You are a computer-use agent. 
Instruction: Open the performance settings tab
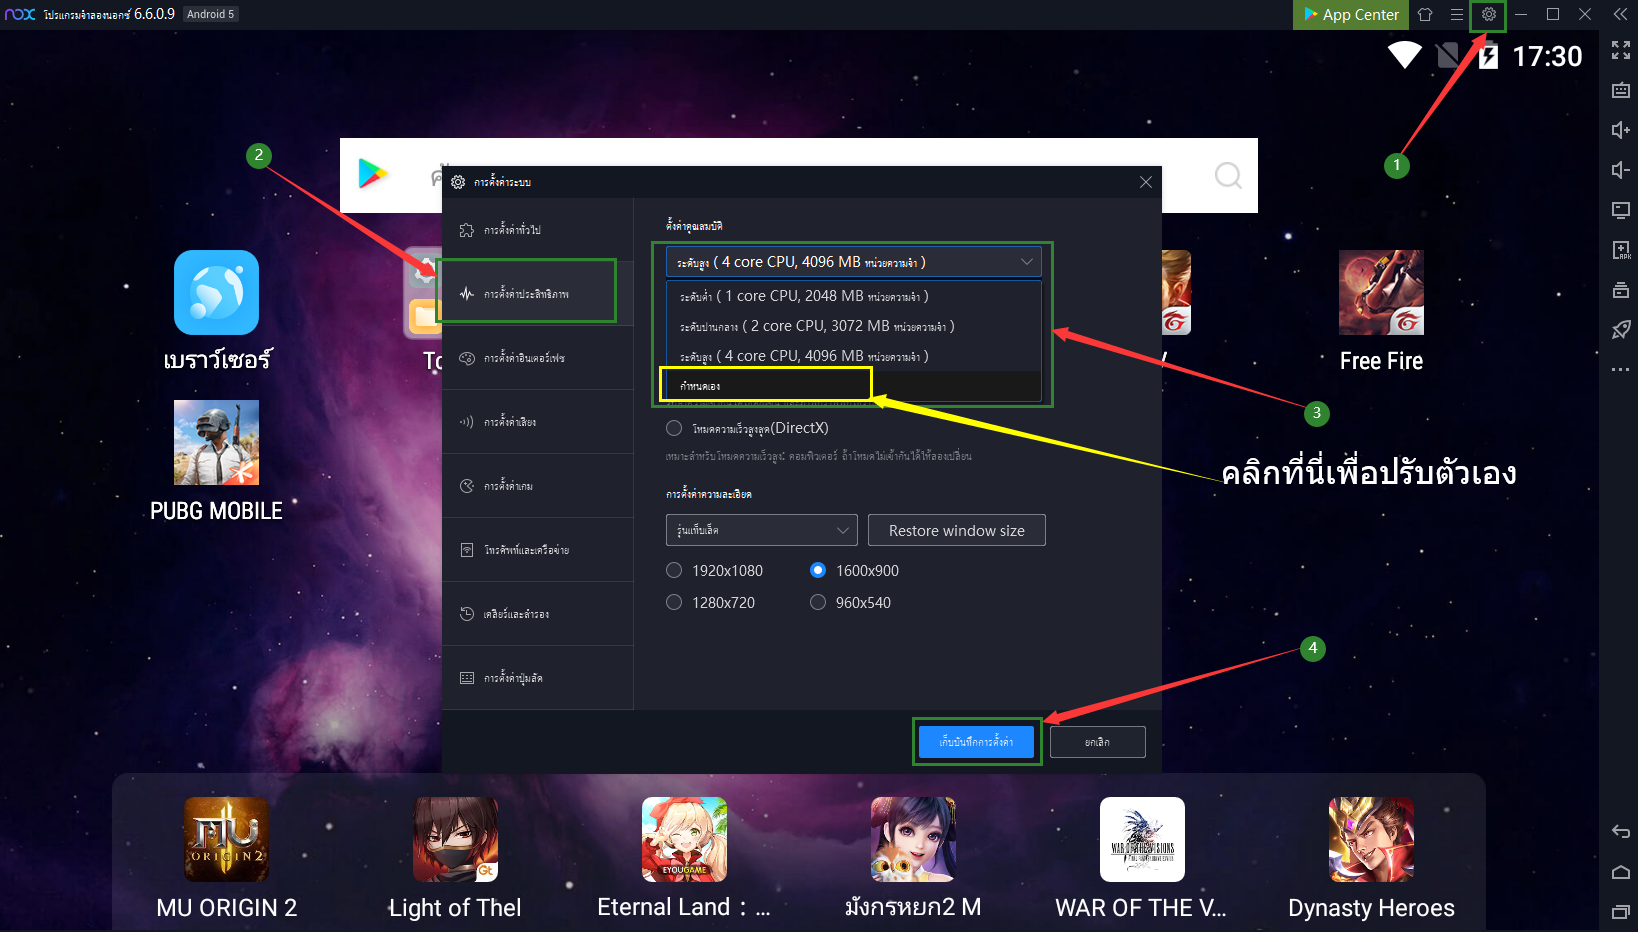[x=527, y=294]
